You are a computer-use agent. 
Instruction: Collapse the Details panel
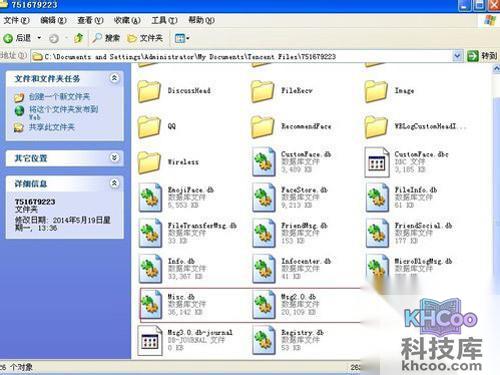point(114,183)
